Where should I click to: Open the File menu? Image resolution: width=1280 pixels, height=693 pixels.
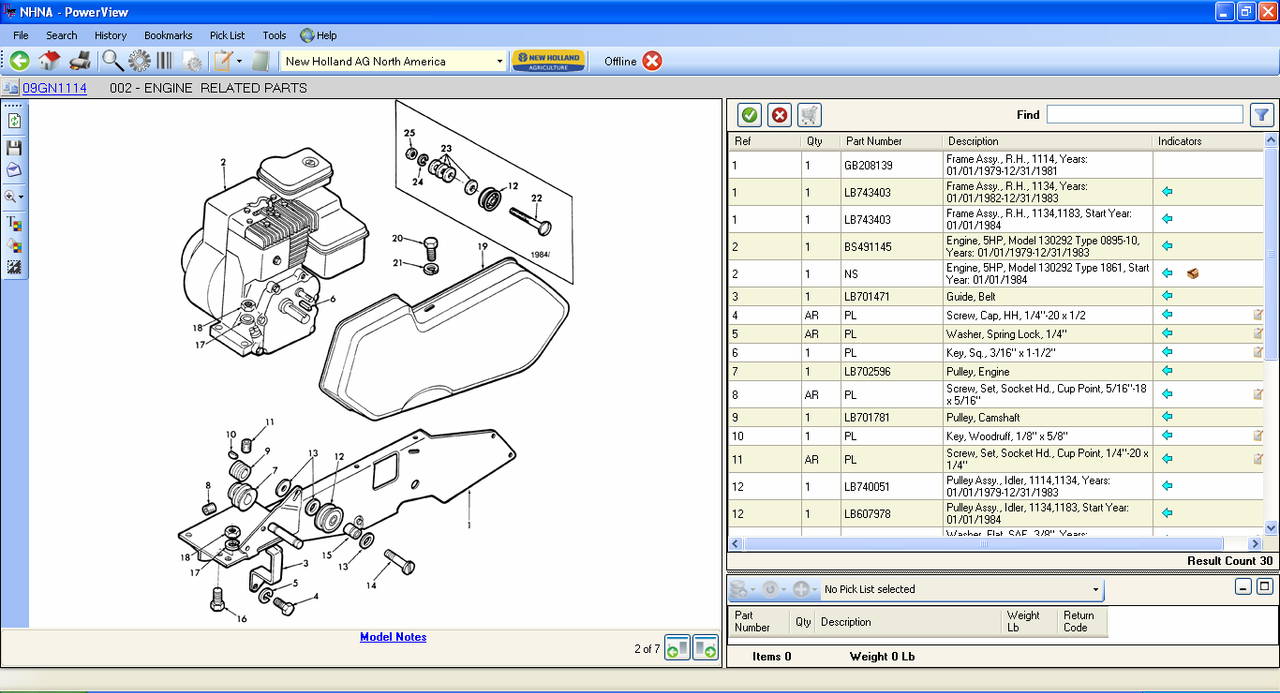click(21, 35)
